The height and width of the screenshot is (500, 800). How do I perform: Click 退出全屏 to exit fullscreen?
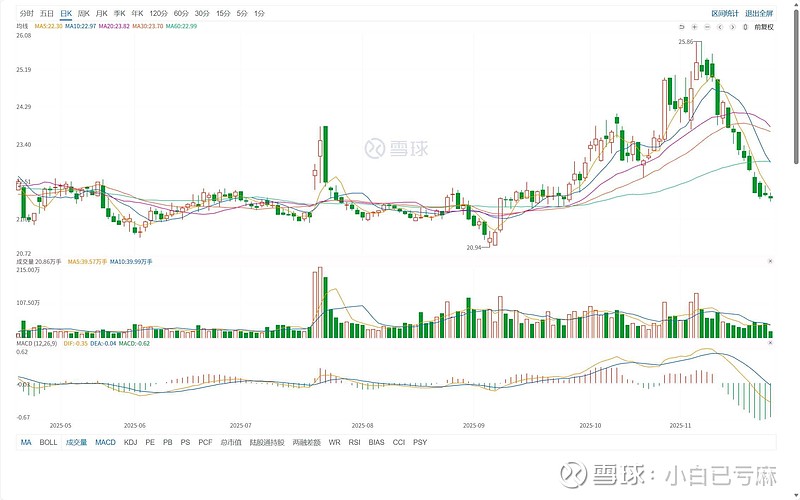tap(759, 13)
